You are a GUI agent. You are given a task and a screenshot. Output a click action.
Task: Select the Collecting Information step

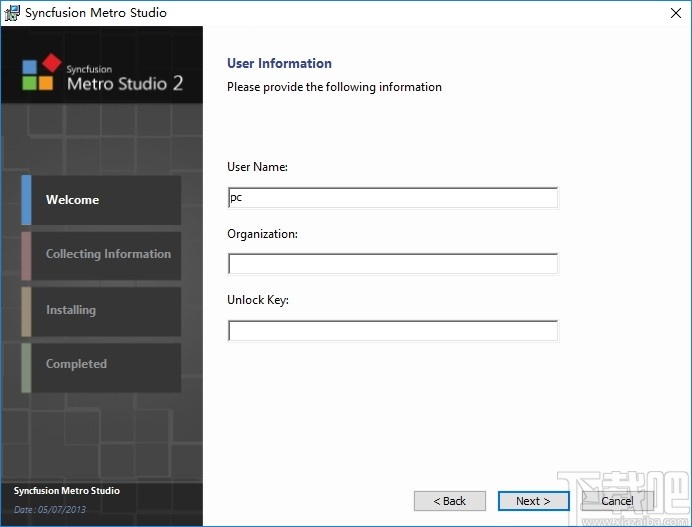[x=101, y=254]
